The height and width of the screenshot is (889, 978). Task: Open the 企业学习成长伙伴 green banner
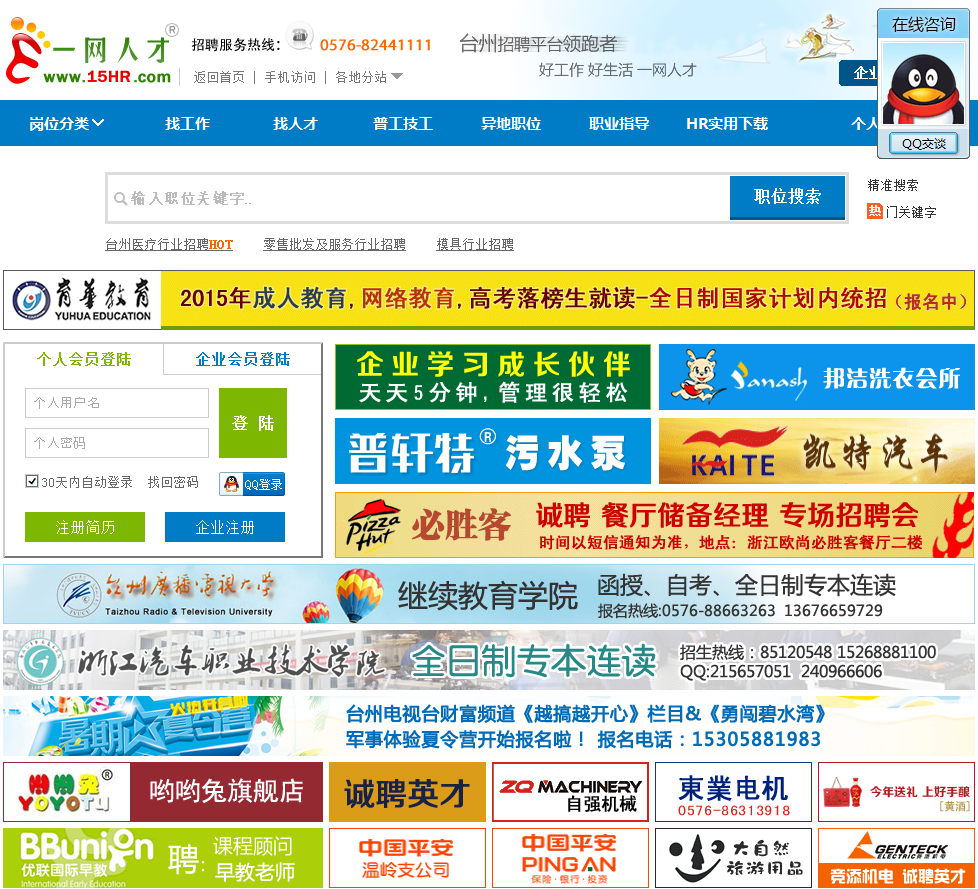coord(493,377)
